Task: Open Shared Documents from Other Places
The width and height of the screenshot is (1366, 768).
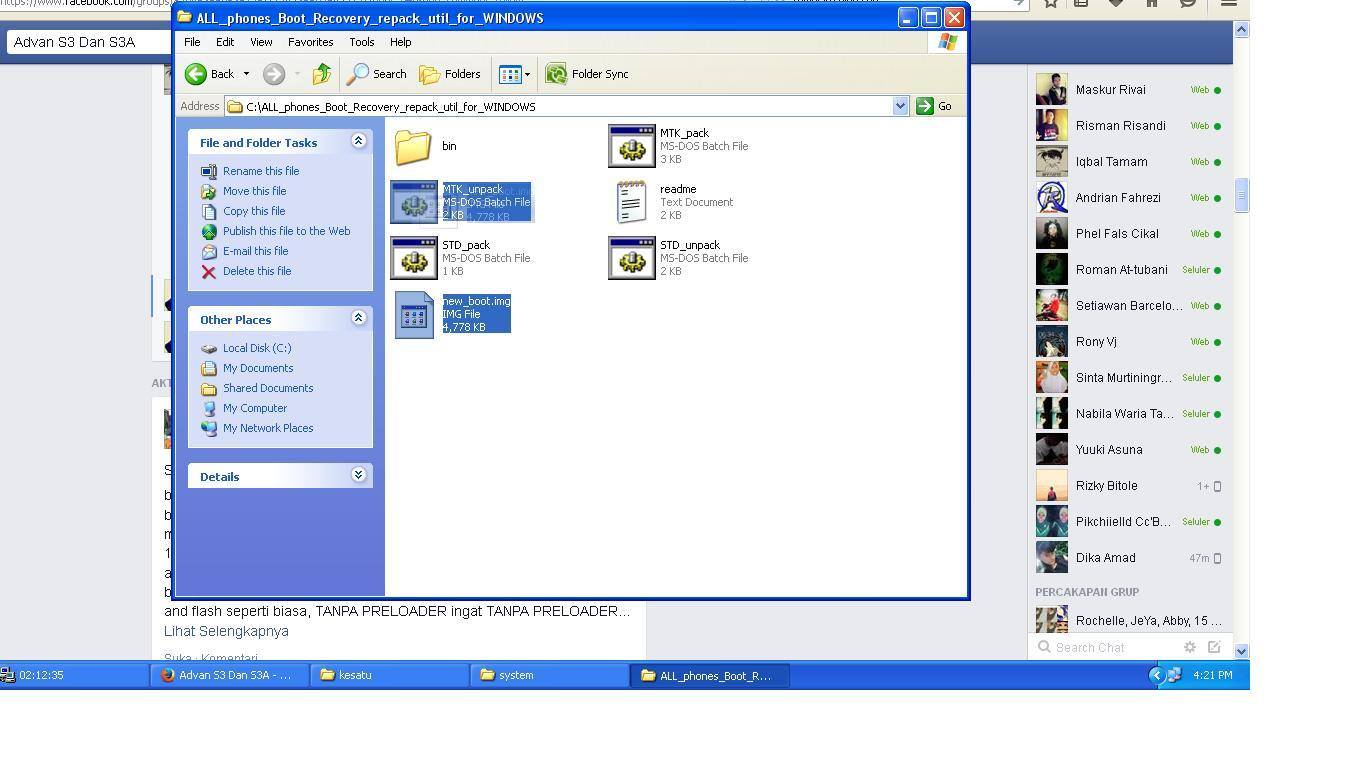Action: [x=268, y=388]
